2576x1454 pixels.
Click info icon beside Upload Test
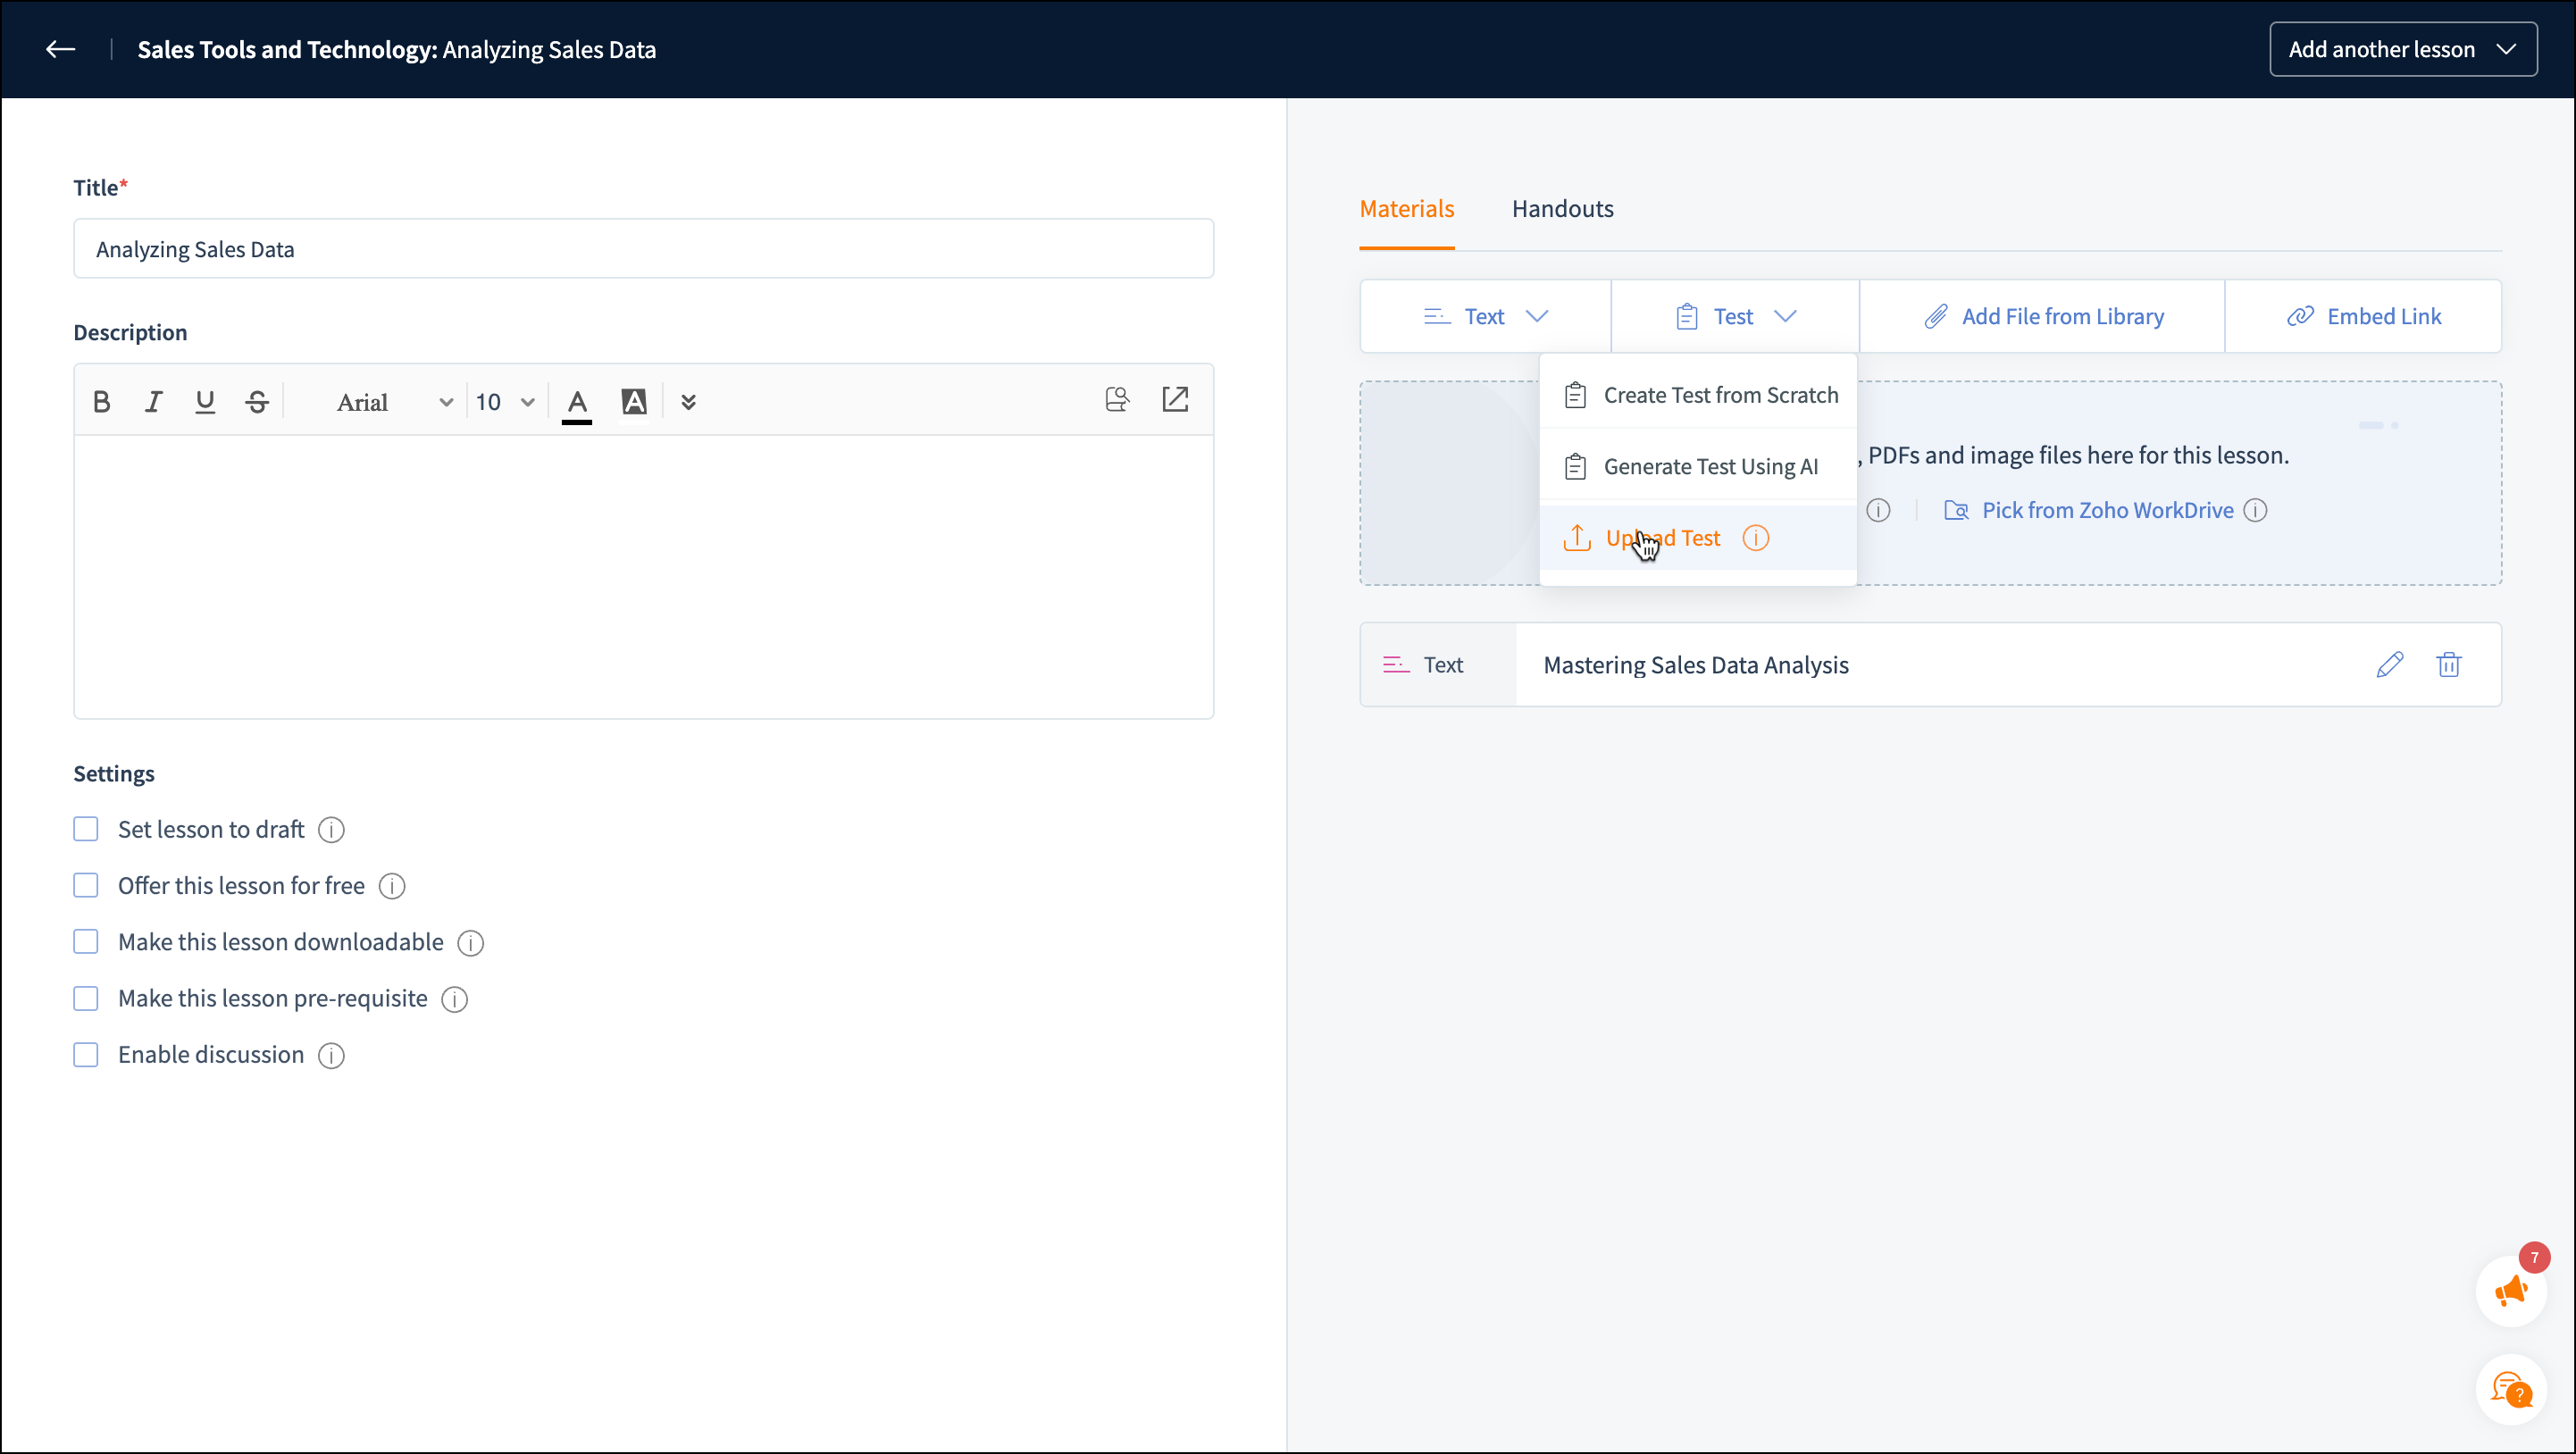(1755, 538)
